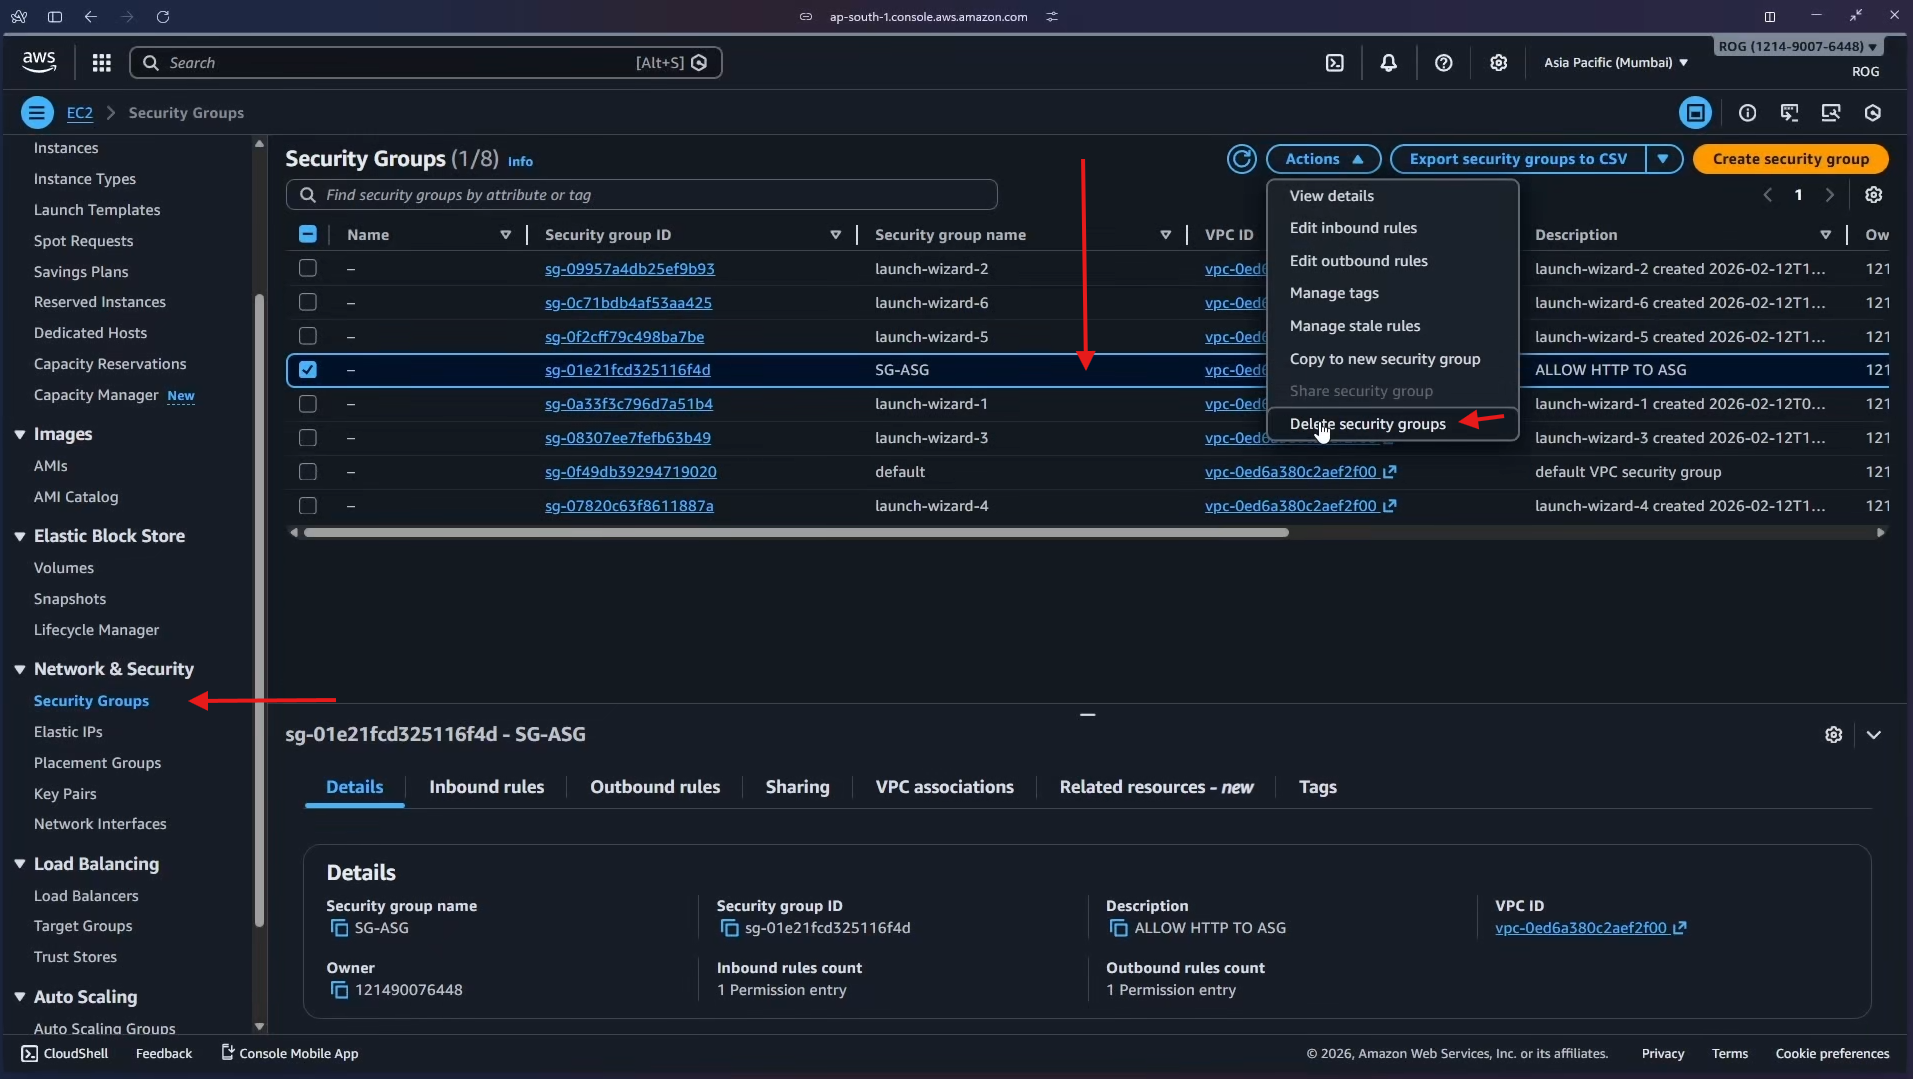Viewport: 1913px width, 1079px height.
Task: Click the Create security group button
Action: [x=1790, y=159]
